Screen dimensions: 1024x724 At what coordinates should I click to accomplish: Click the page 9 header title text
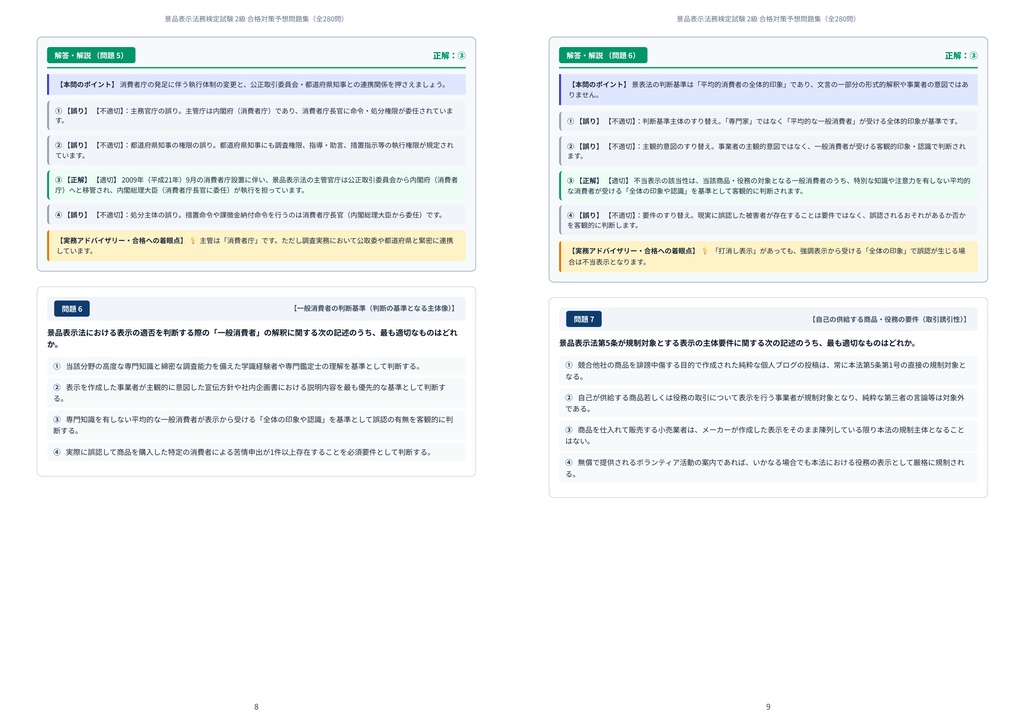pos(766,19)
